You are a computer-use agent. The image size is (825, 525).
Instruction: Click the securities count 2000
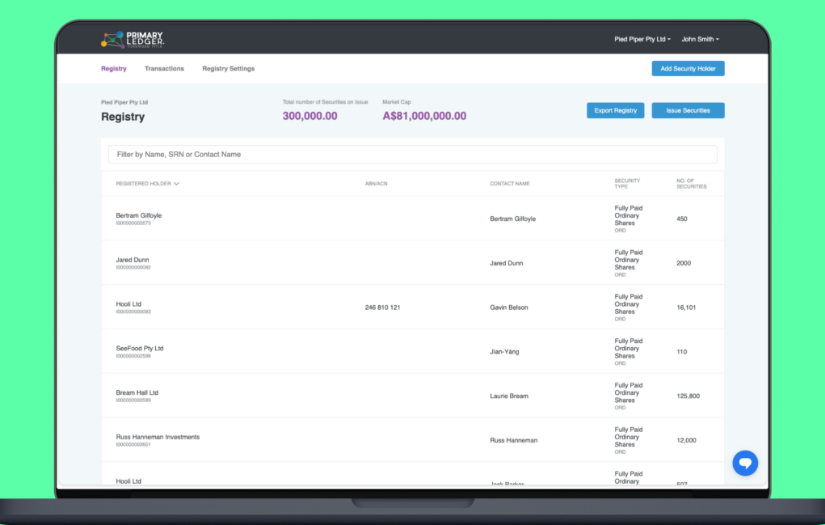click(683, 263)
